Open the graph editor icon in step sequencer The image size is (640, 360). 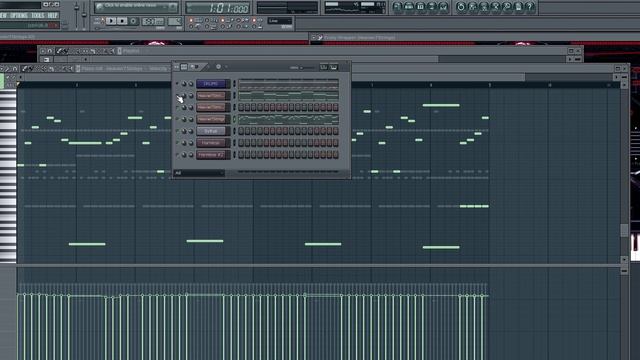324,67
